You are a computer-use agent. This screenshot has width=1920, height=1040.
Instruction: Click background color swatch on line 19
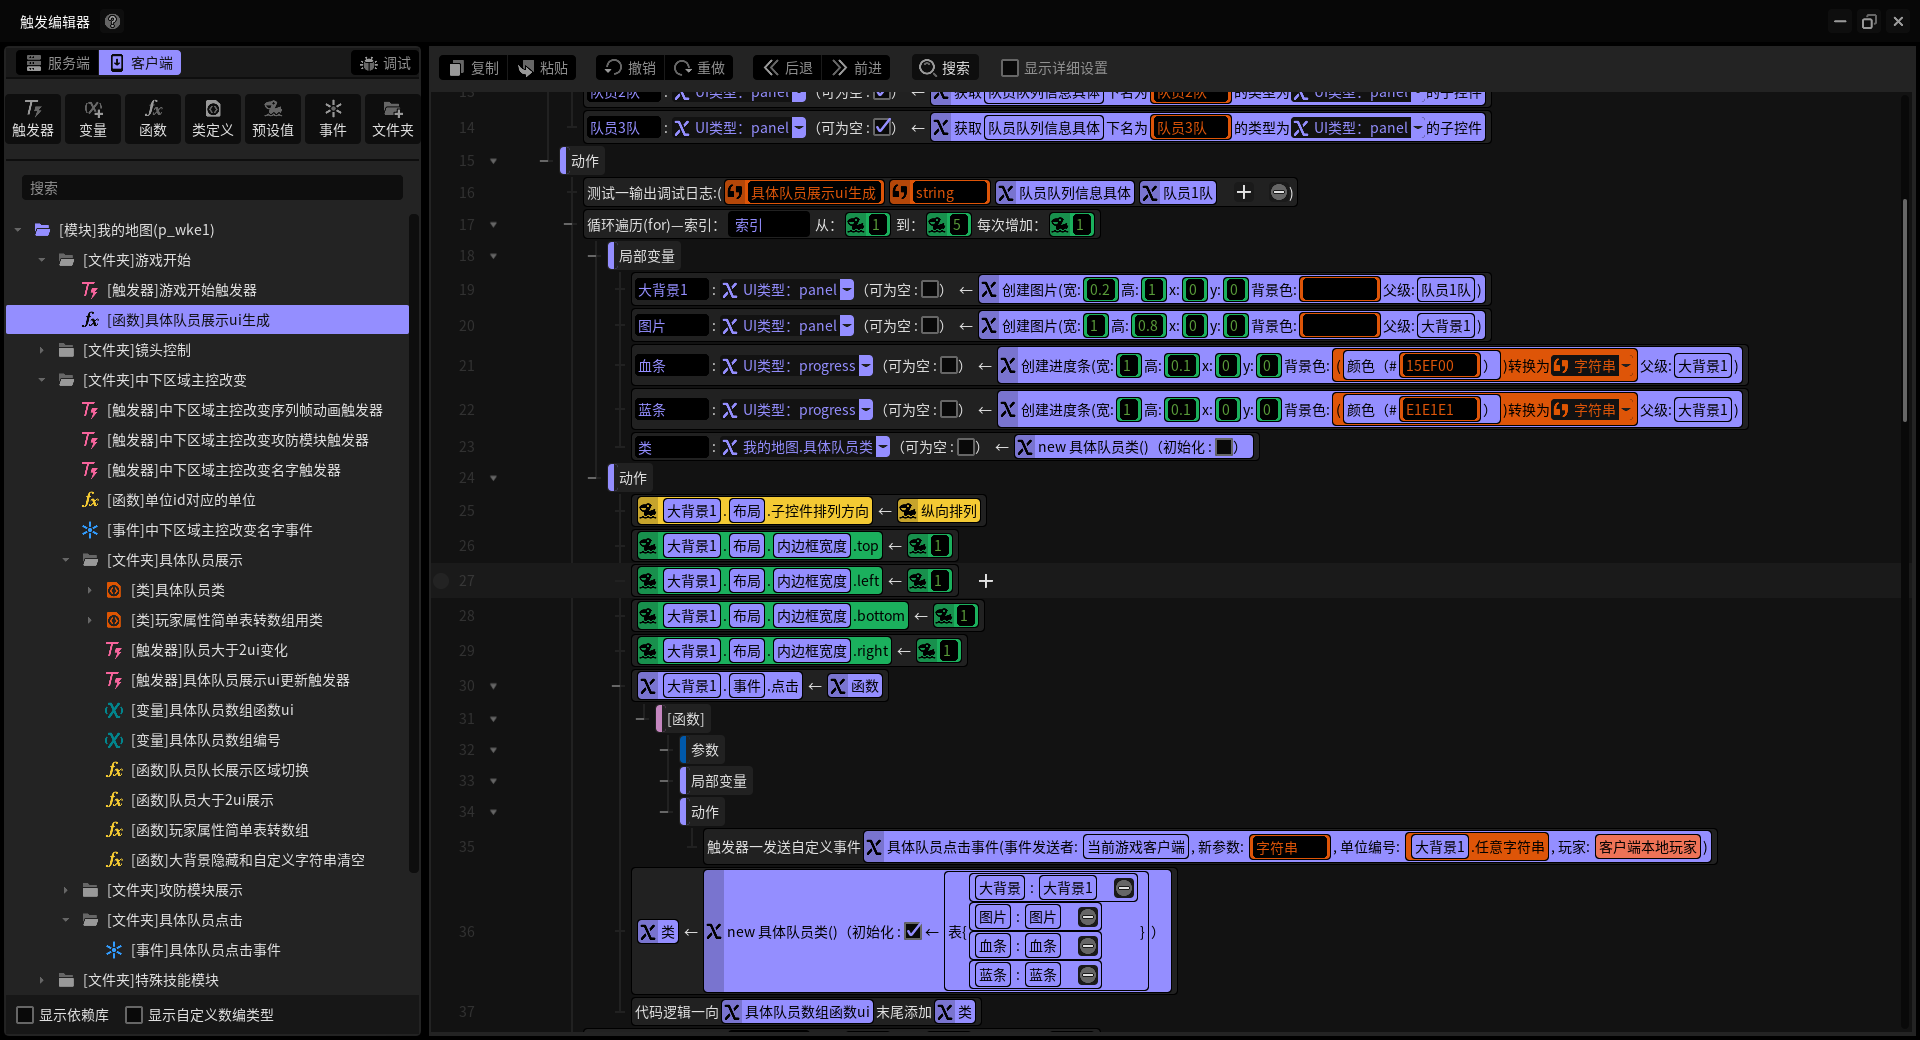click(1339, 290)
